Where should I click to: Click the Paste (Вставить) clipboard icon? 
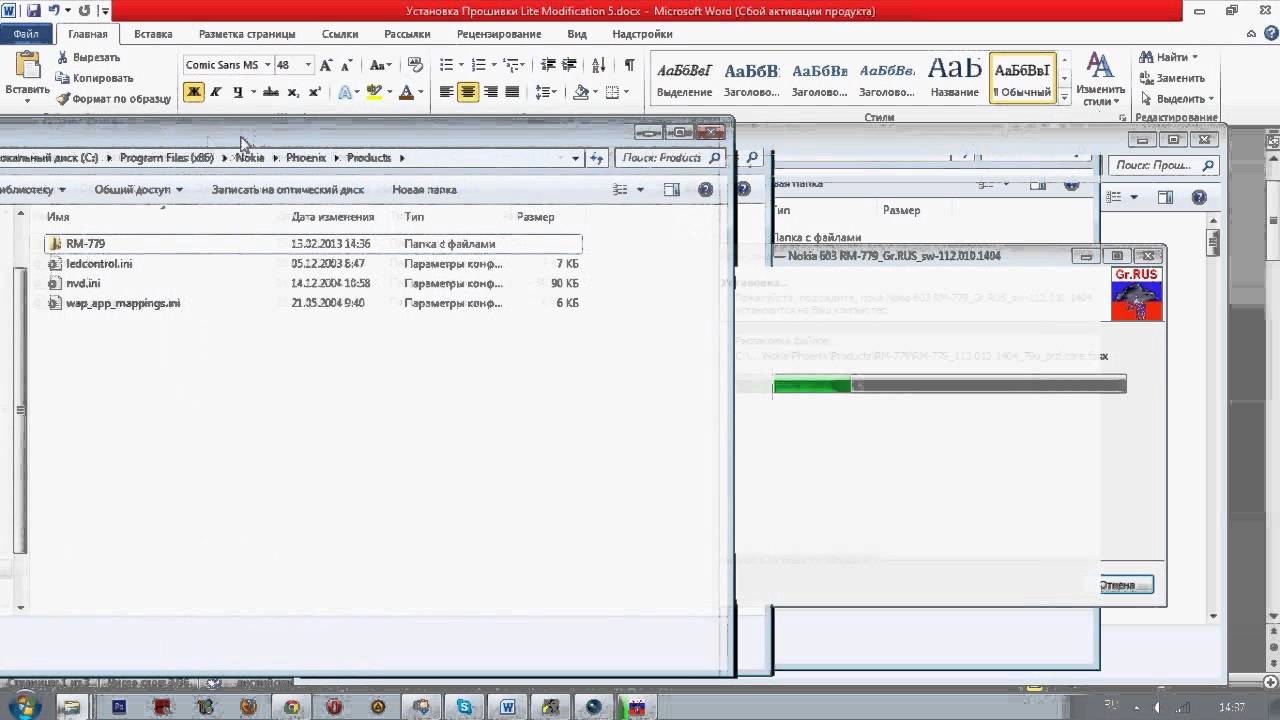coord(27,65)
